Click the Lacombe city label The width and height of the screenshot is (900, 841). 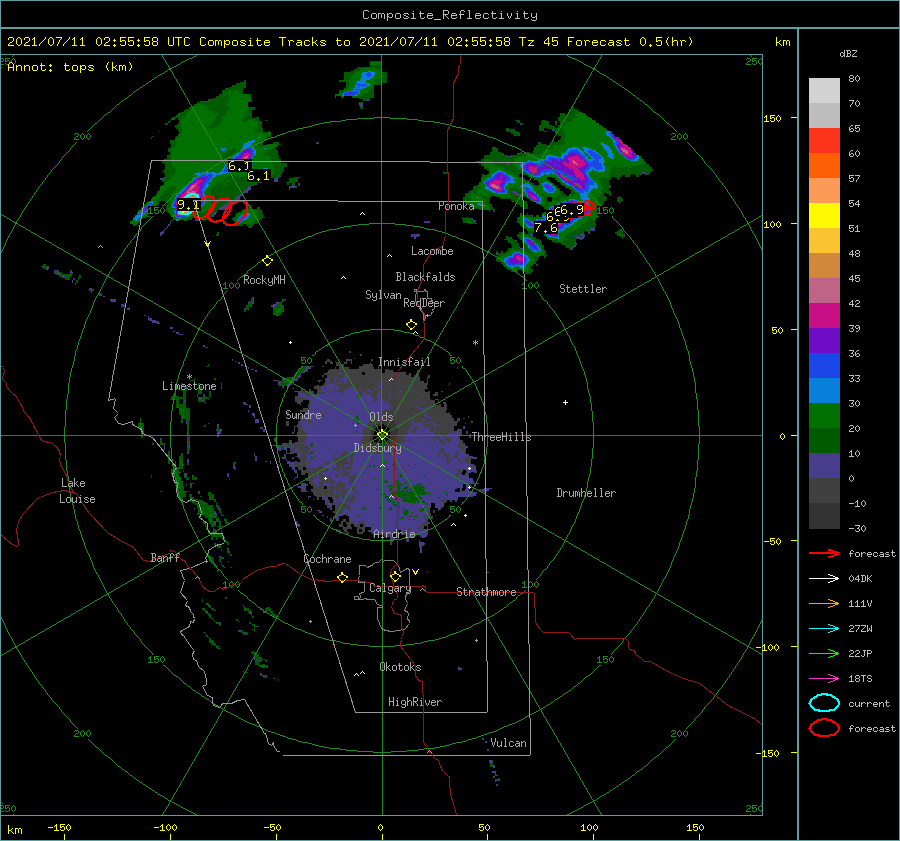[x=432, y=251]
